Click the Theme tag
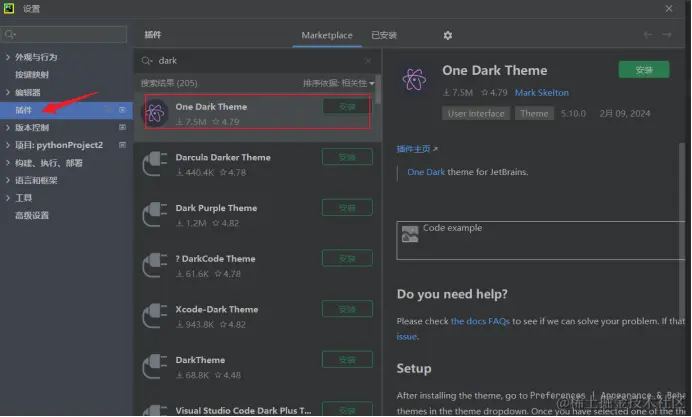Screen dimensions: 692x417 pyautogui.click(x=534, y=113)
